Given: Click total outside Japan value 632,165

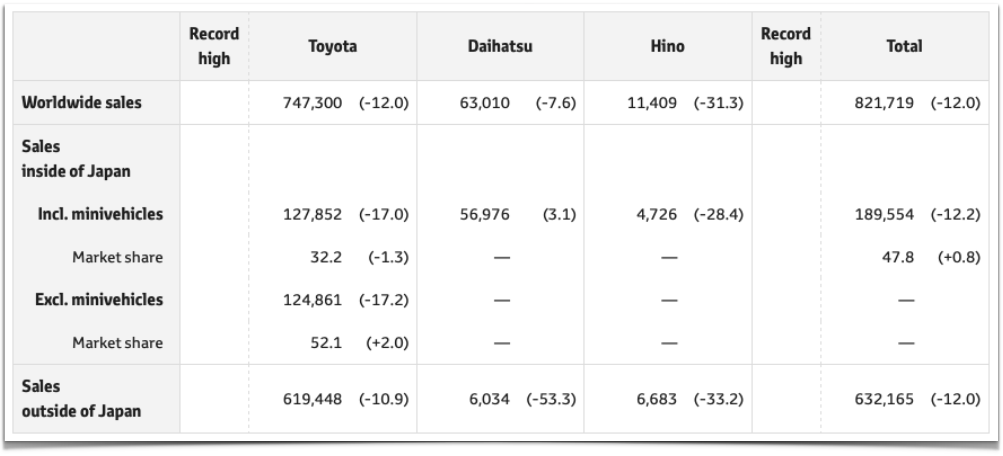Looking at the screenshot, I should click(x=884, y=399).
